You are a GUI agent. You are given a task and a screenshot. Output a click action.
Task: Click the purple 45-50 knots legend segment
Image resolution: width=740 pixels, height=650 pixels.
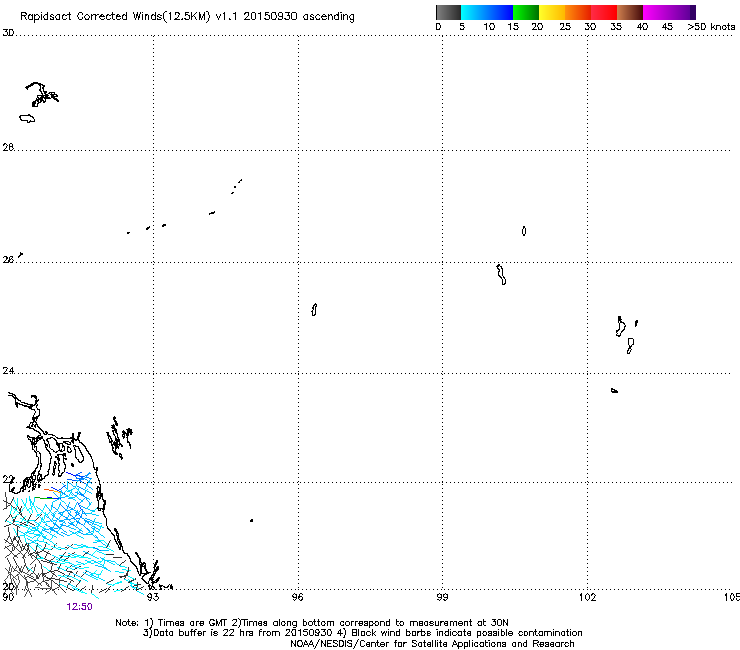(682, 12)
